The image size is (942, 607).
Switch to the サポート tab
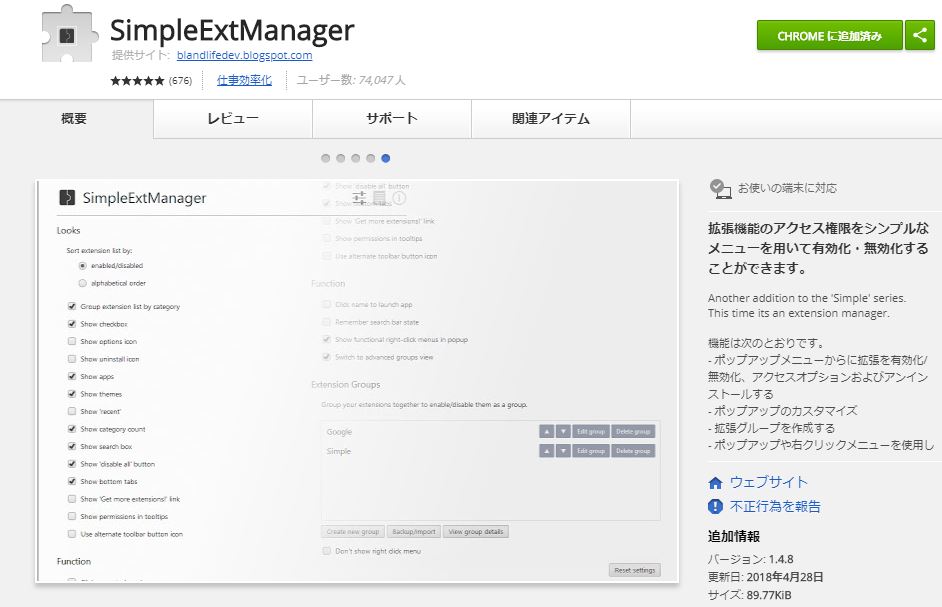392,119
